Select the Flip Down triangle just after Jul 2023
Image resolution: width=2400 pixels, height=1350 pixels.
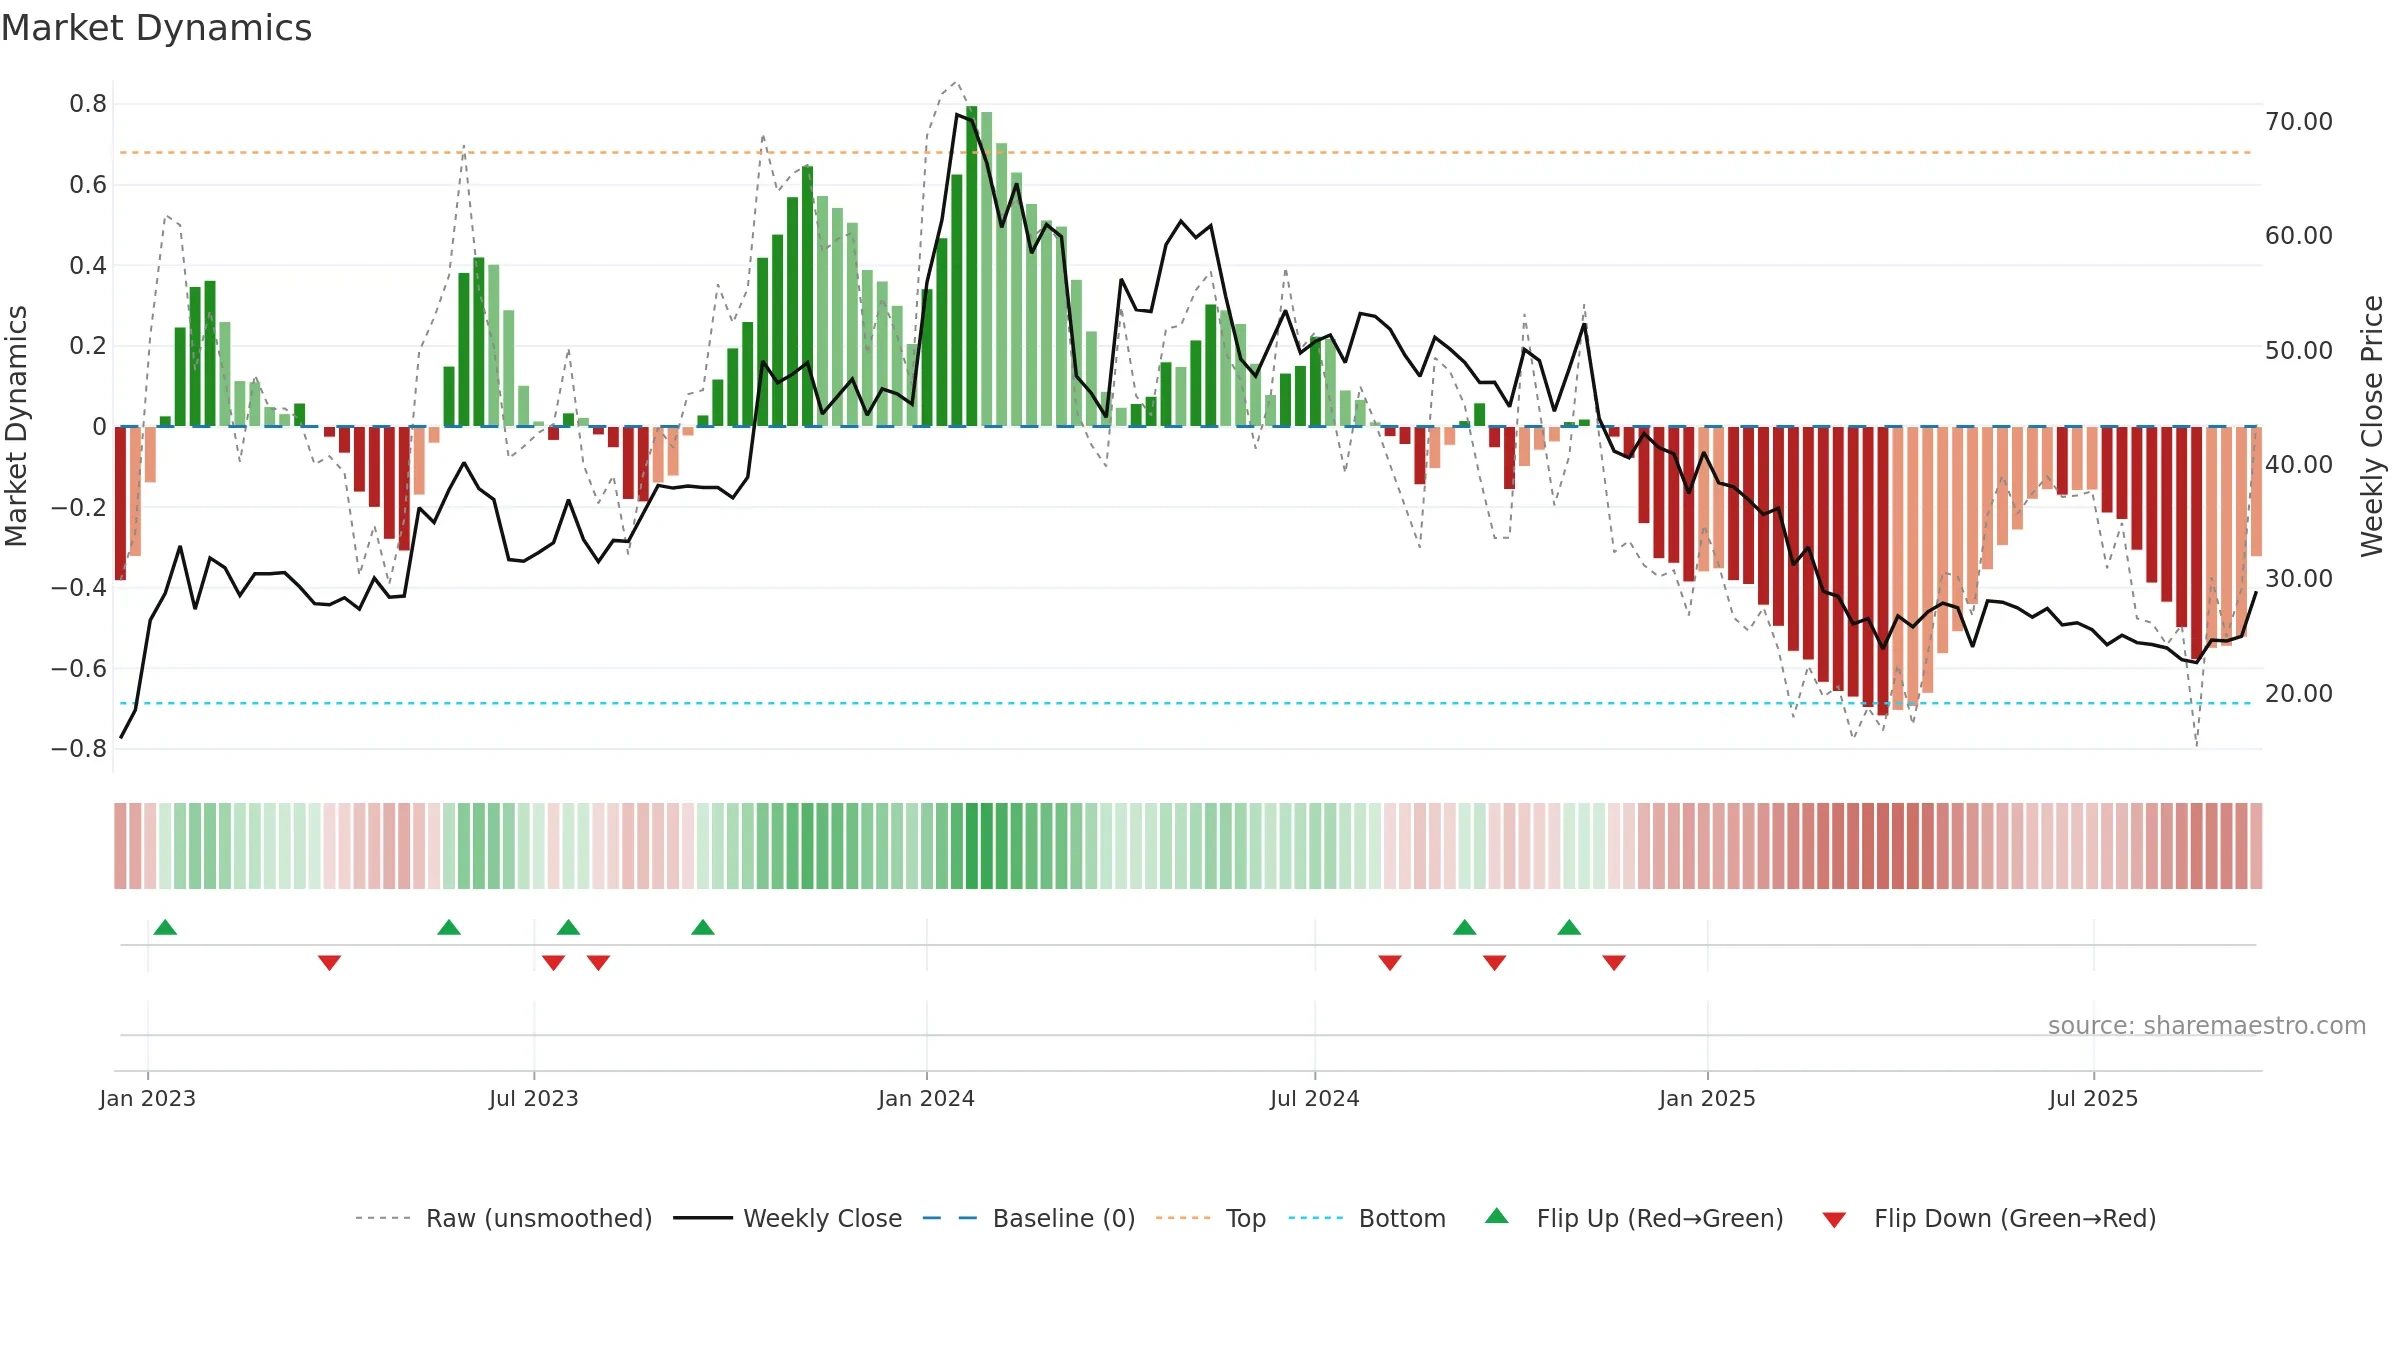coord(553,963)
